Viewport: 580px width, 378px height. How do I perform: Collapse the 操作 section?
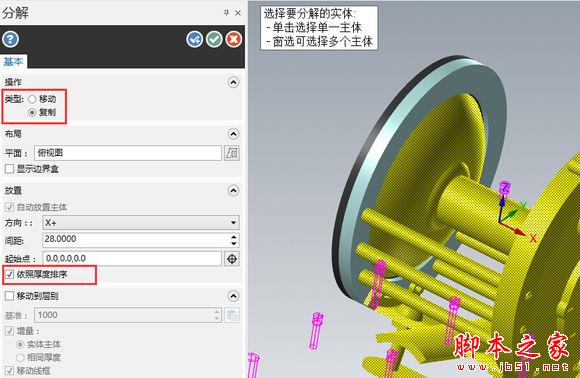[x=233, y=82]
